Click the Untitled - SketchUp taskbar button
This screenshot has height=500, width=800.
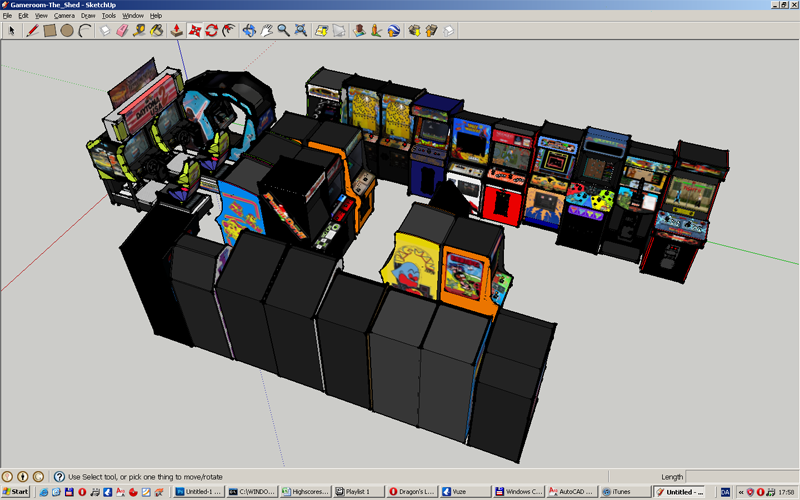(x=679, y=492)
